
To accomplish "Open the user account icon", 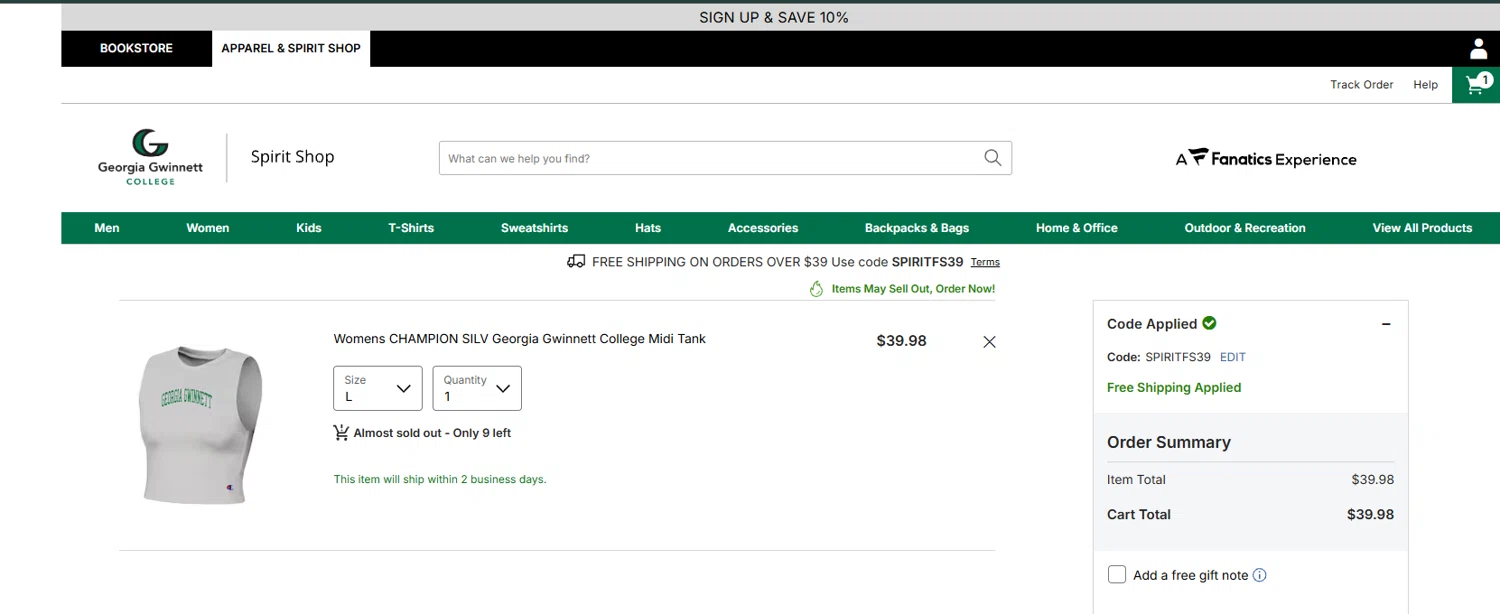I will (1478, 49).
